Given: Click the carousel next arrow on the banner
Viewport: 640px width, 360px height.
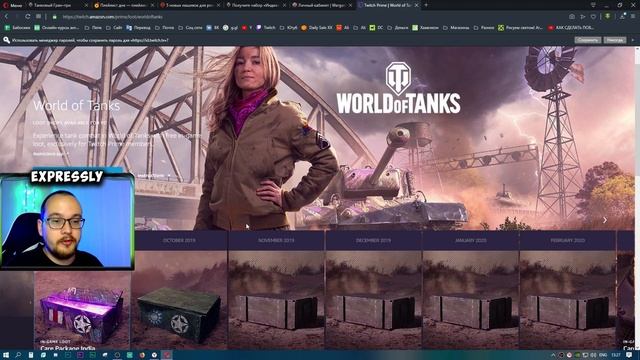Looking at the screenshot, I should tap(605, 220).
